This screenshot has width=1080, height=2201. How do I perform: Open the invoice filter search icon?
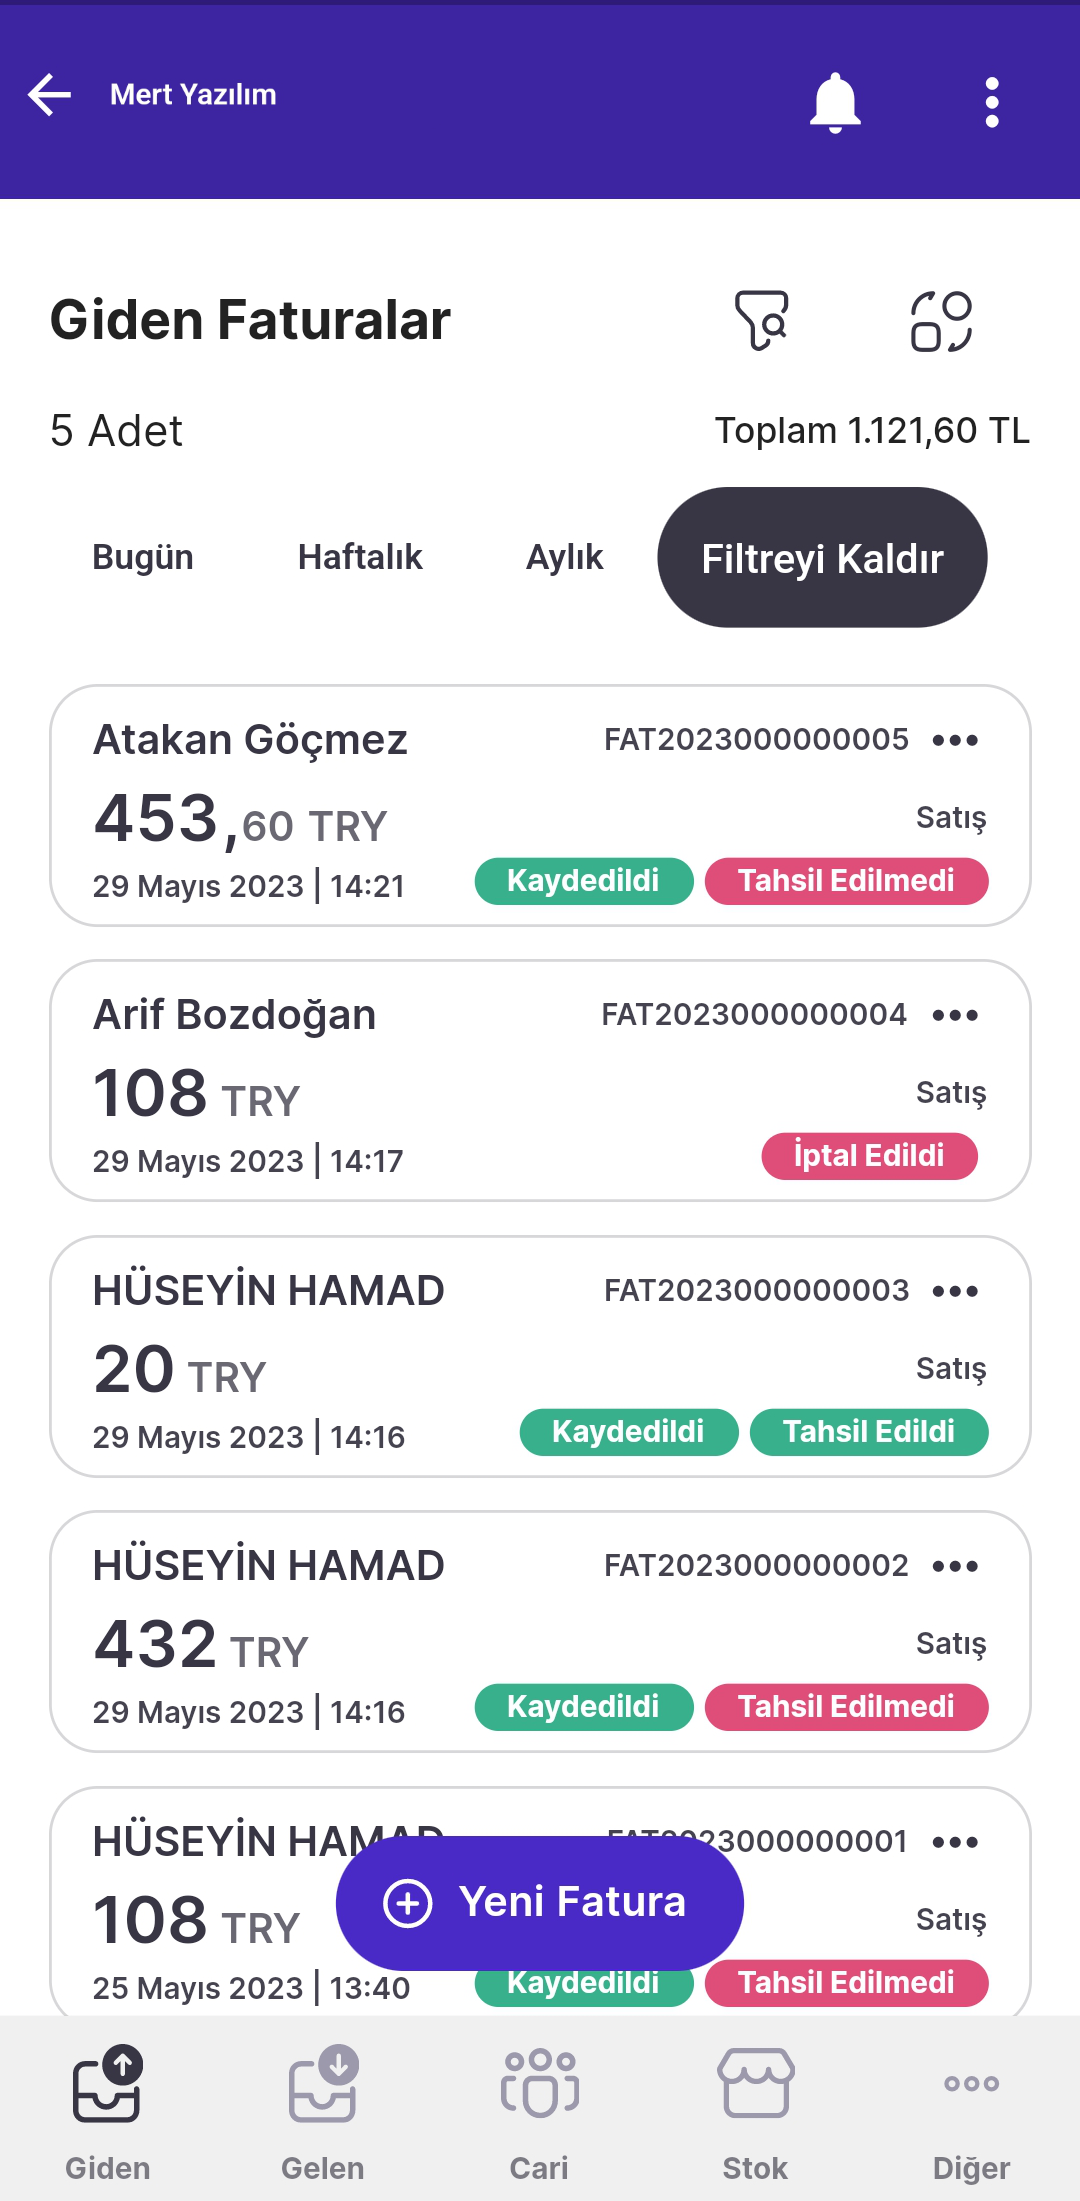point(762,321)
